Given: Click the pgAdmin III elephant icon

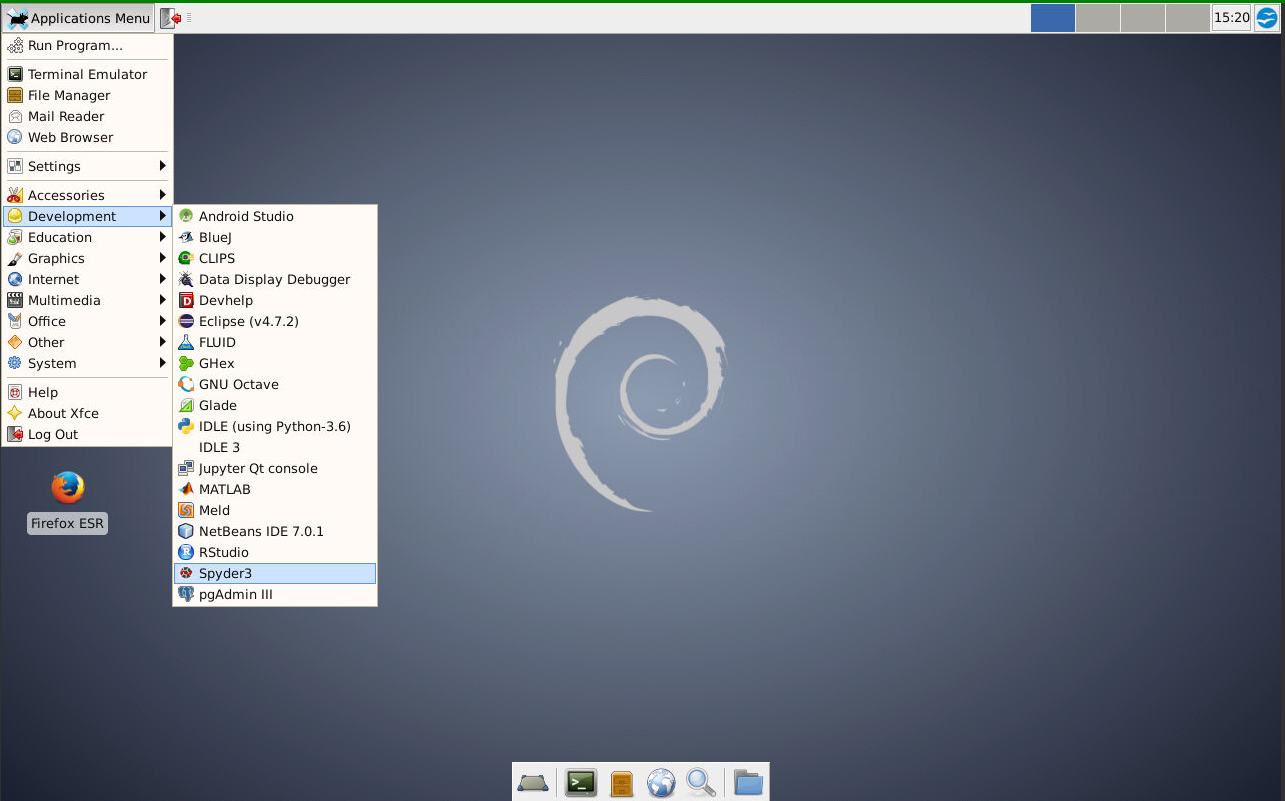Looking at the screenshot, I should tap(186, 594).
